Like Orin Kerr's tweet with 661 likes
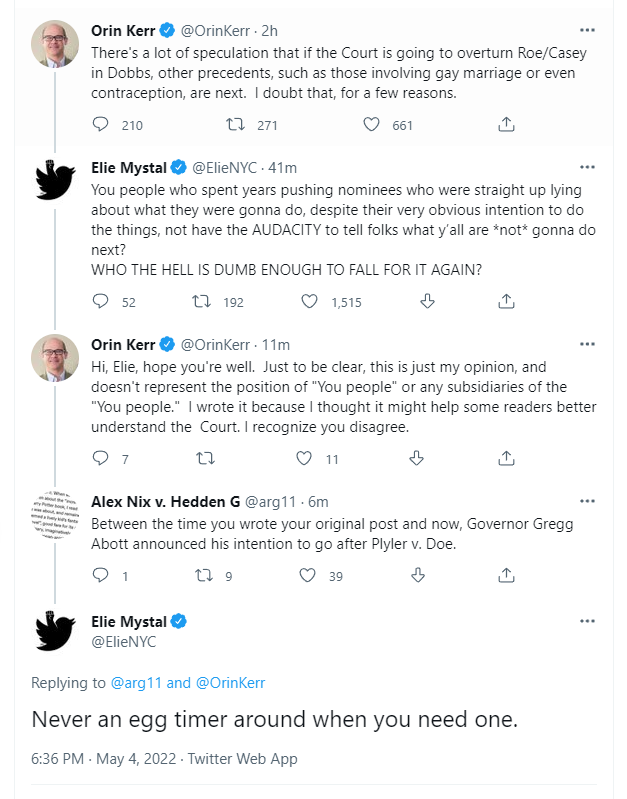The height and width of the screenshot is (799, 627). [372, 125]
